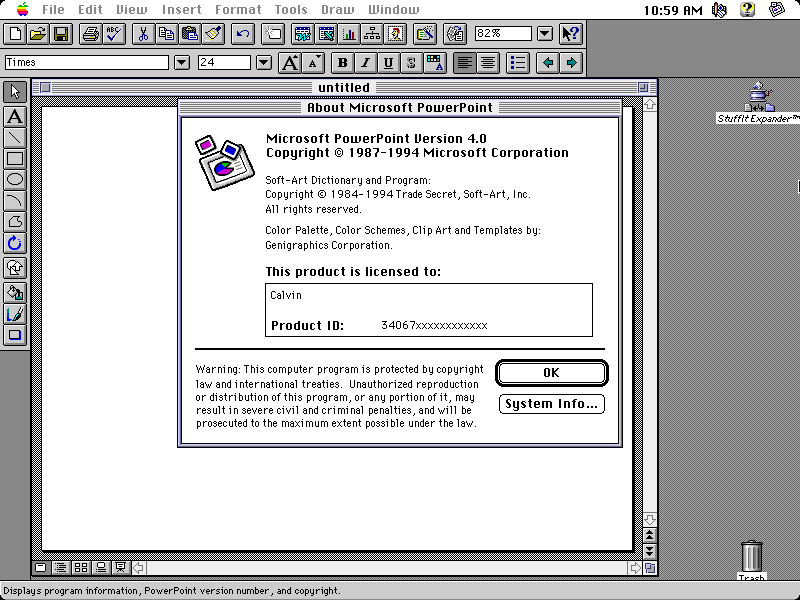The image size is (800, 600).
Task: Insert an Excel worksheet icon
Action: (x=326, y=34)
